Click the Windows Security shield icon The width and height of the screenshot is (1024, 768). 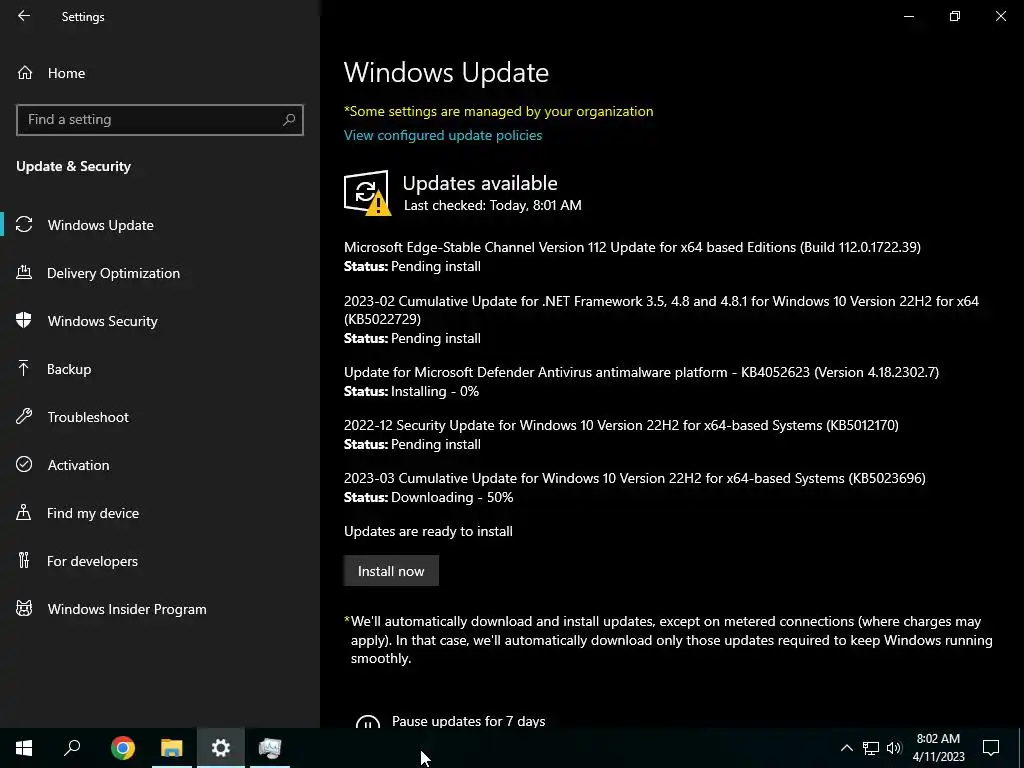[24, 321]
